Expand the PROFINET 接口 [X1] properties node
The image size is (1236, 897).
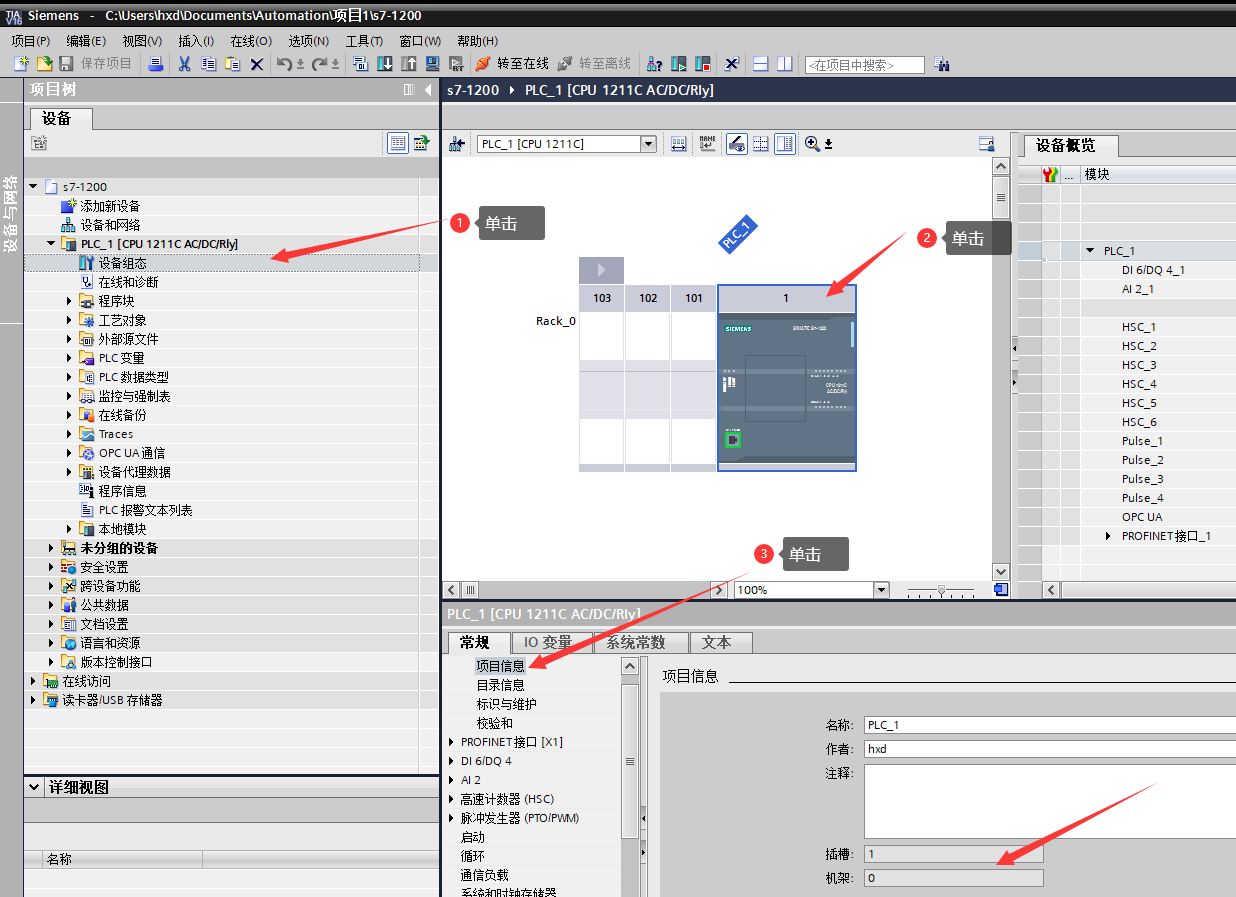tap(451, 742)
